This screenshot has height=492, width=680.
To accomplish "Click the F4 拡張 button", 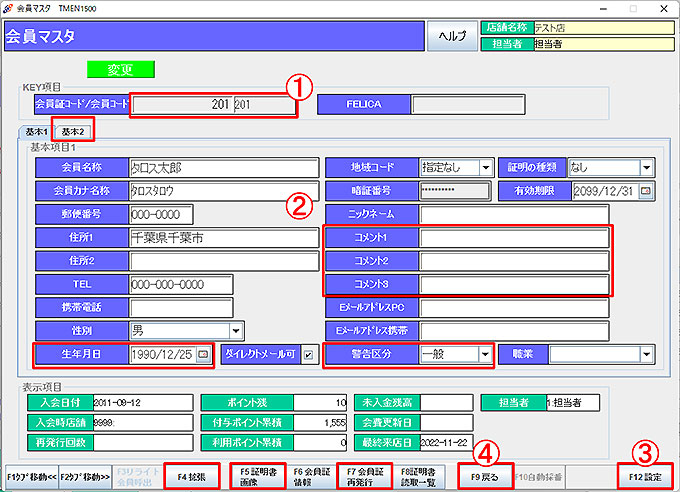I will click(191, 478).
